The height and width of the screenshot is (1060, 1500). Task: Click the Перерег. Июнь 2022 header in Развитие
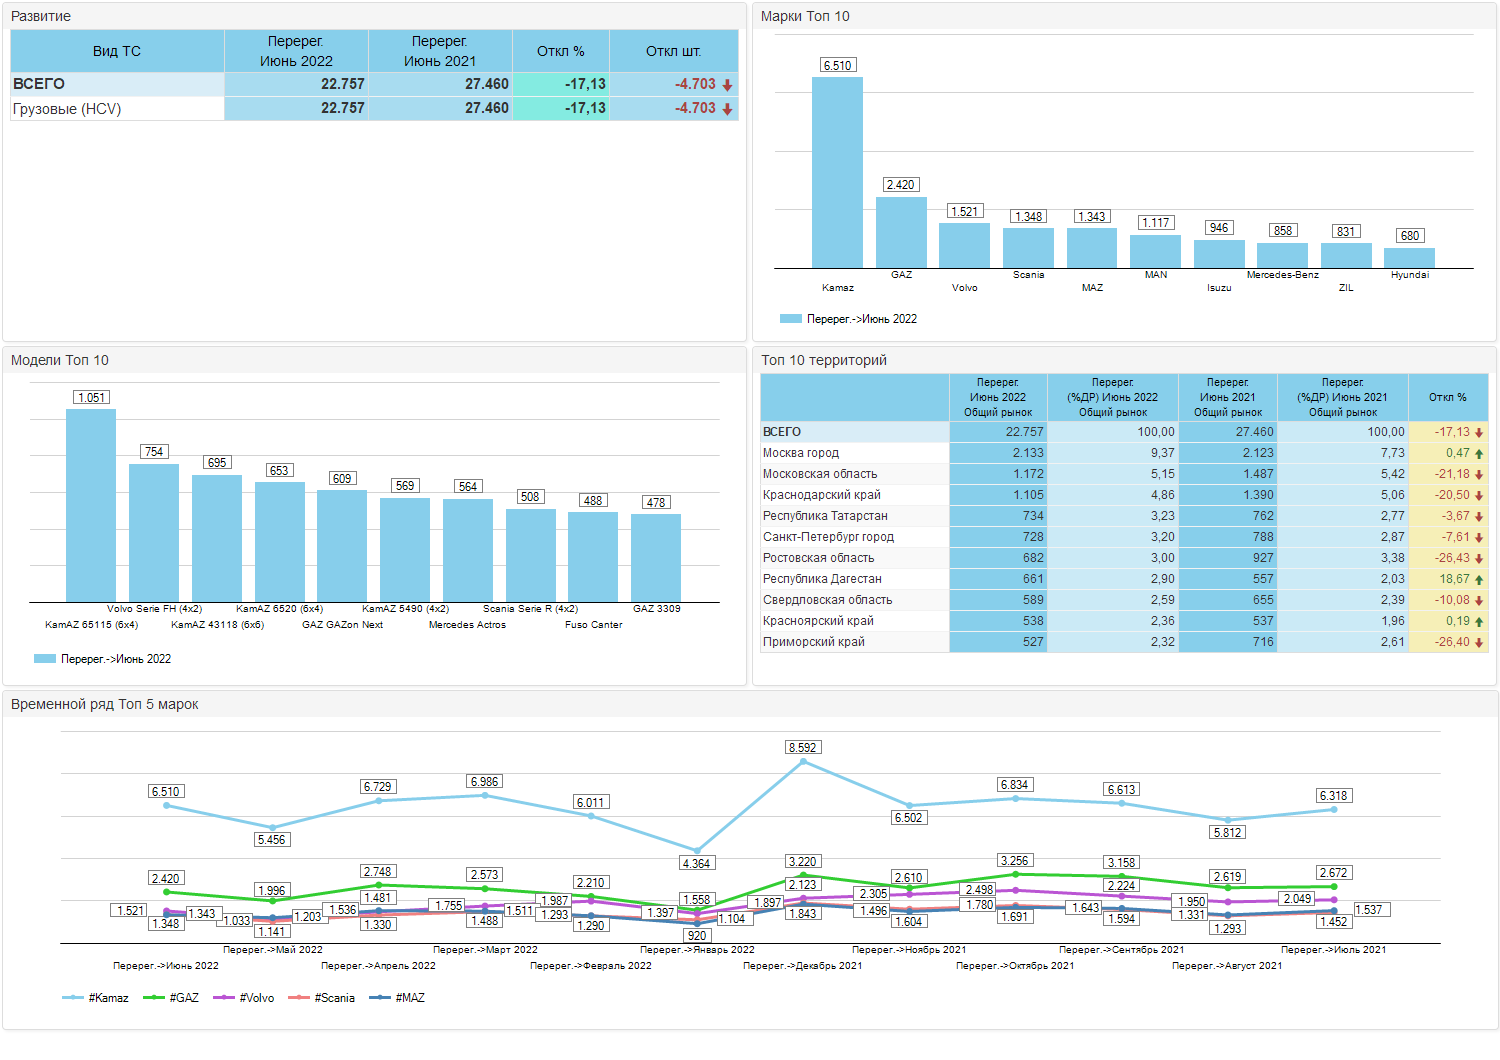point(296,51)
